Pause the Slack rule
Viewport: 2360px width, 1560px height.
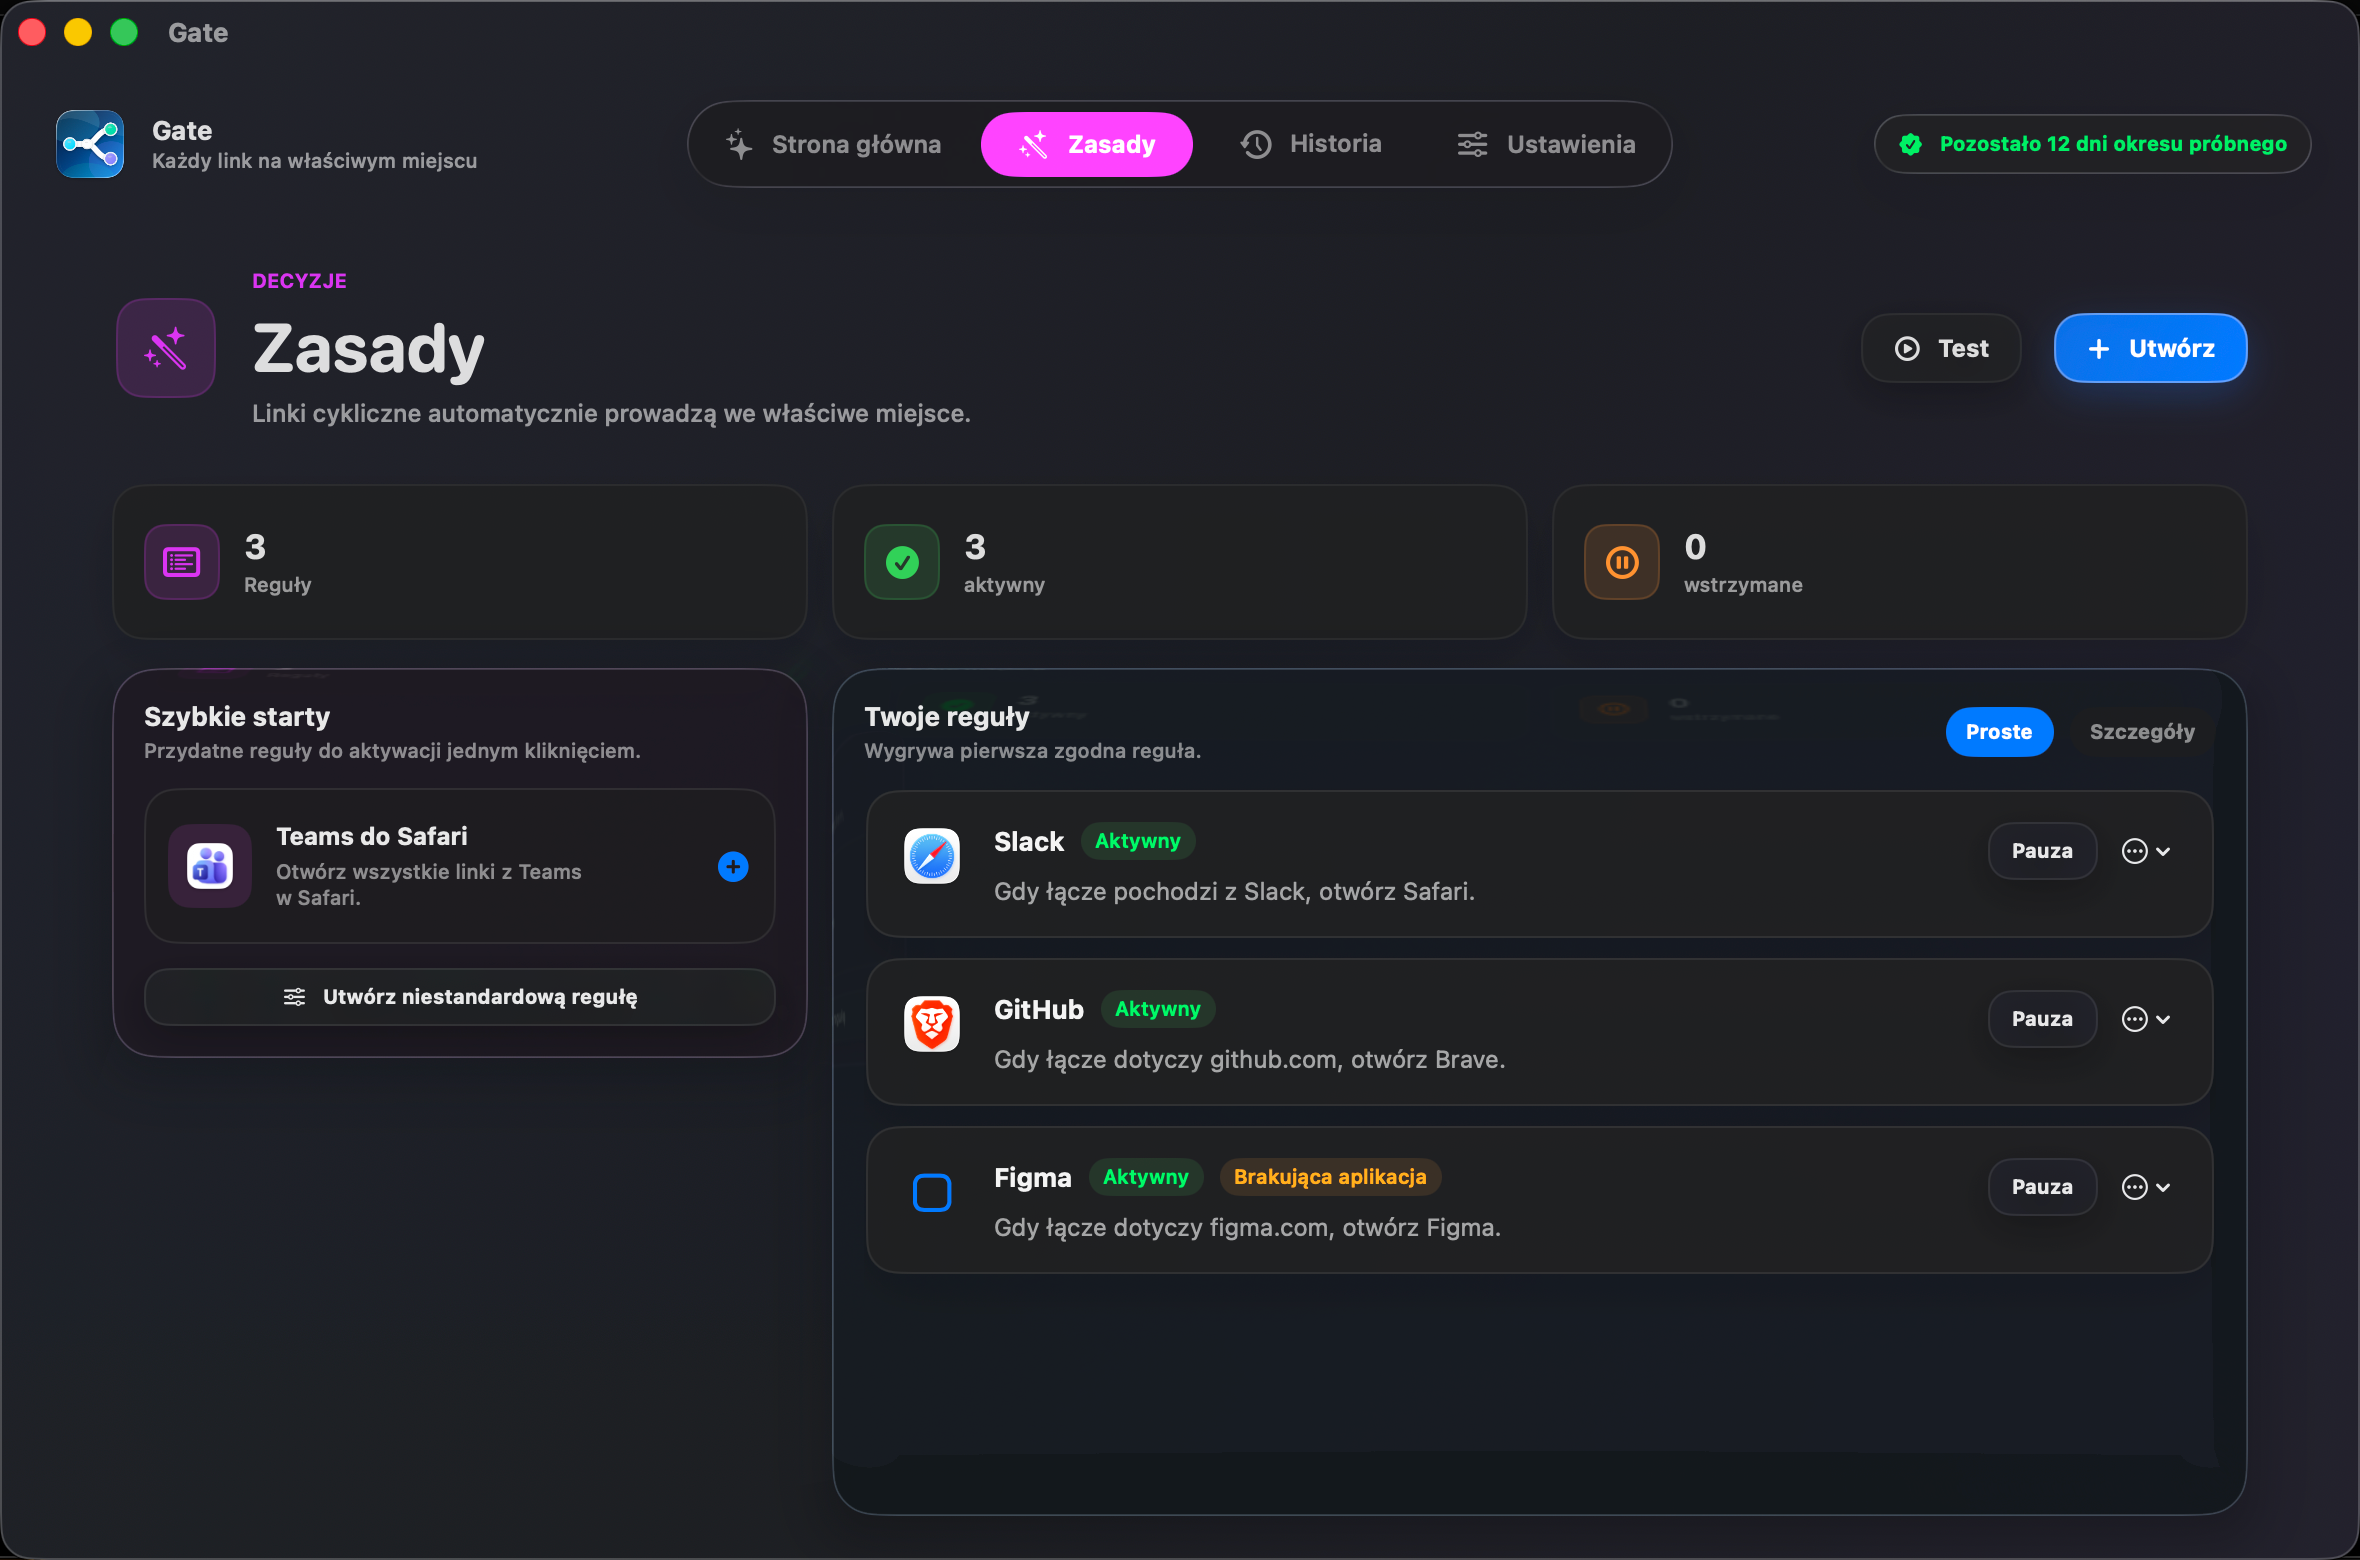pyautogui.click(x=2042, y=851)
